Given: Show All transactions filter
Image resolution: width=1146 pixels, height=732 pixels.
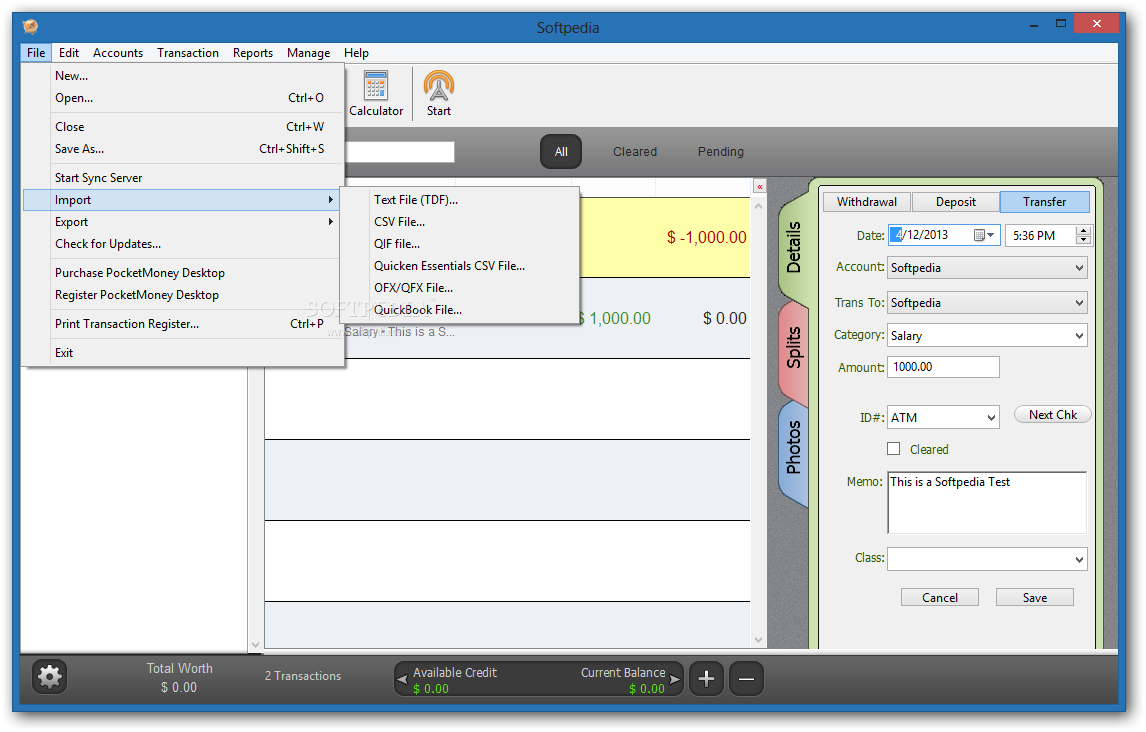Looking at the screenshot, I should pos(561,152).
